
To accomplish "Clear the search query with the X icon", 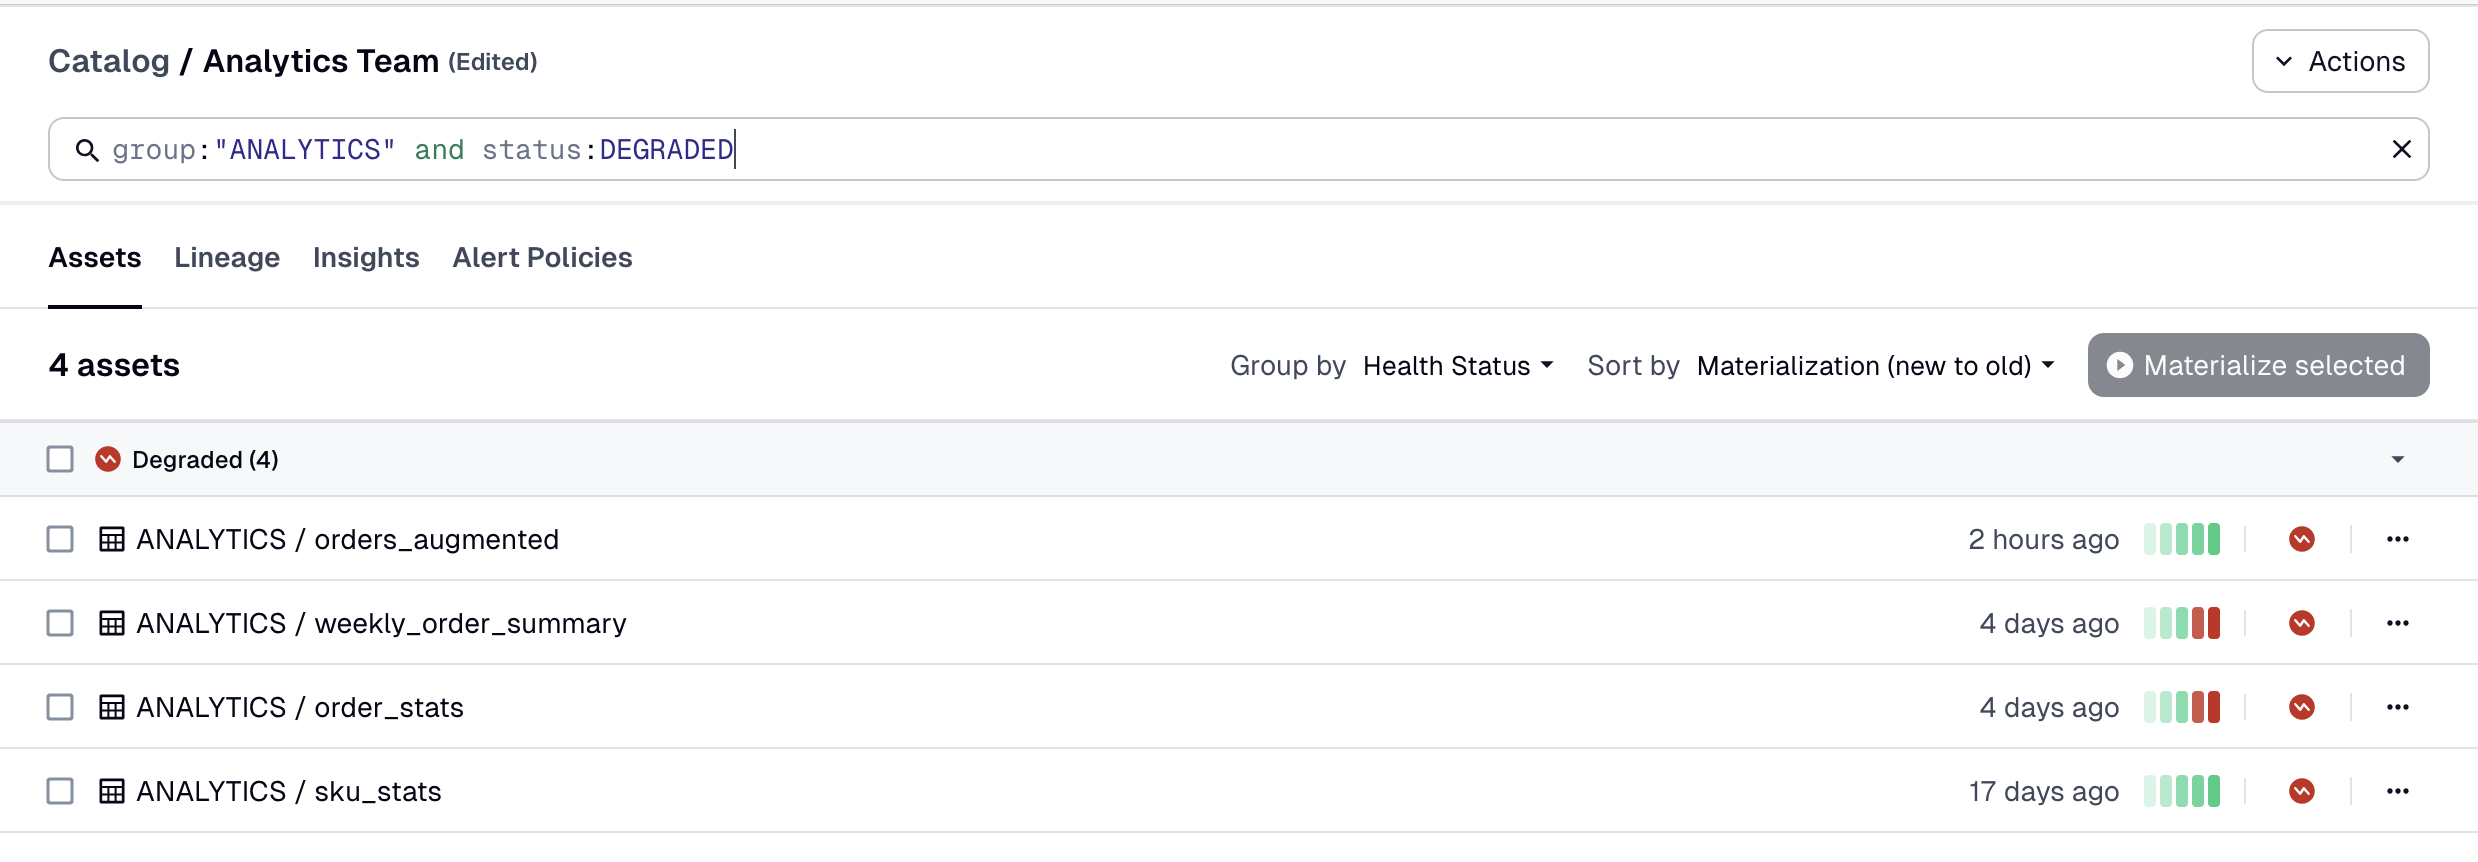I will pos(2402,148).
